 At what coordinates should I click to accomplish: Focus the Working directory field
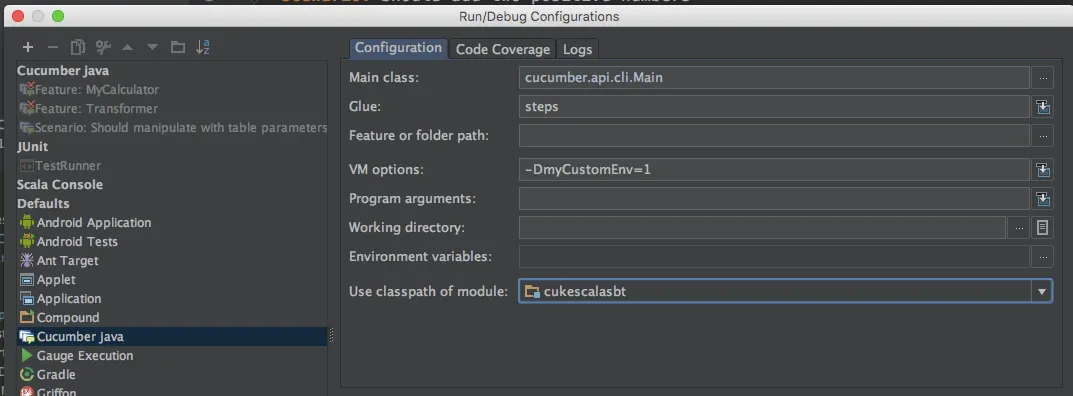[762, 227]
